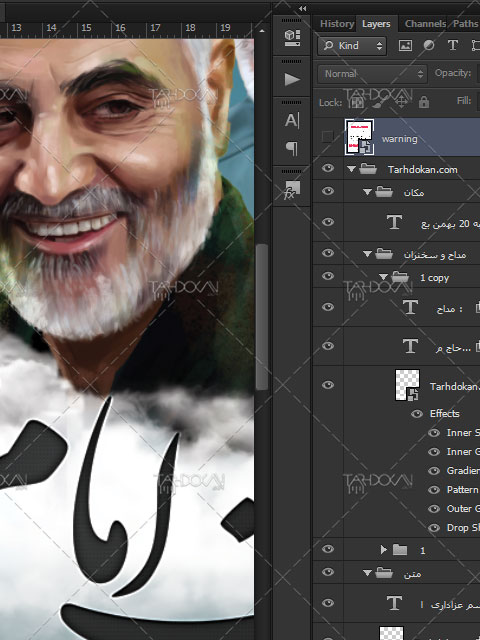Select the warning layer name
480x640 pixels.
coord(400,139)
